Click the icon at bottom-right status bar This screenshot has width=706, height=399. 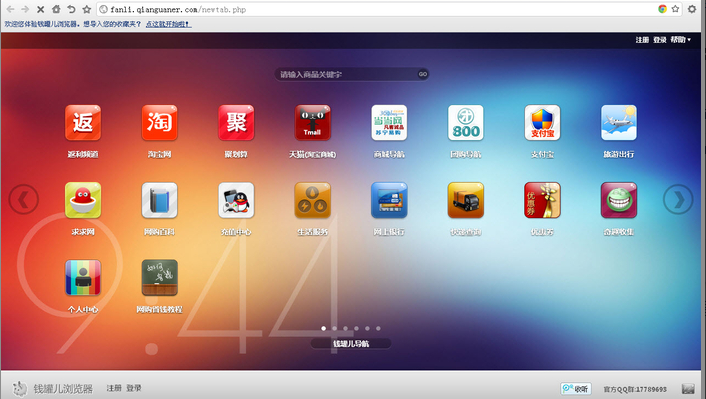tap(688, 388)
